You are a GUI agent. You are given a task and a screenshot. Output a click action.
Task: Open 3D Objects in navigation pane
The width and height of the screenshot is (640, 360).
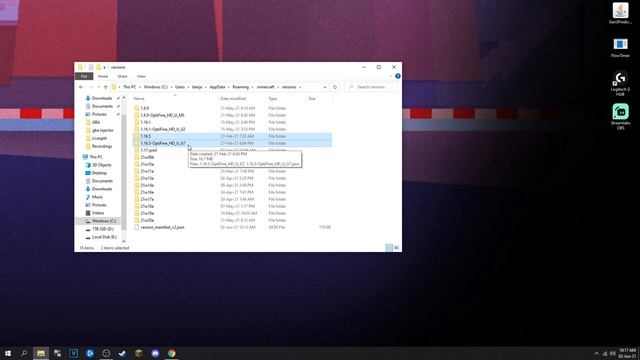101,165
